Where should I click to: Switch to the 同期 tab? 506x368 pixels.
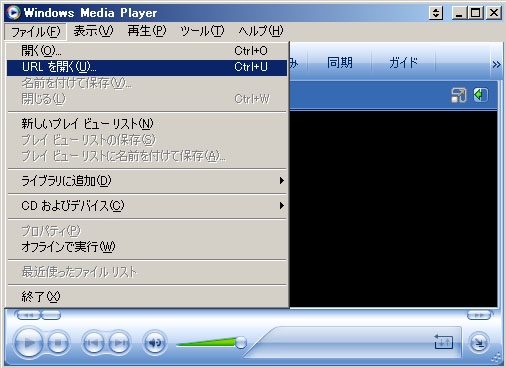340,63
